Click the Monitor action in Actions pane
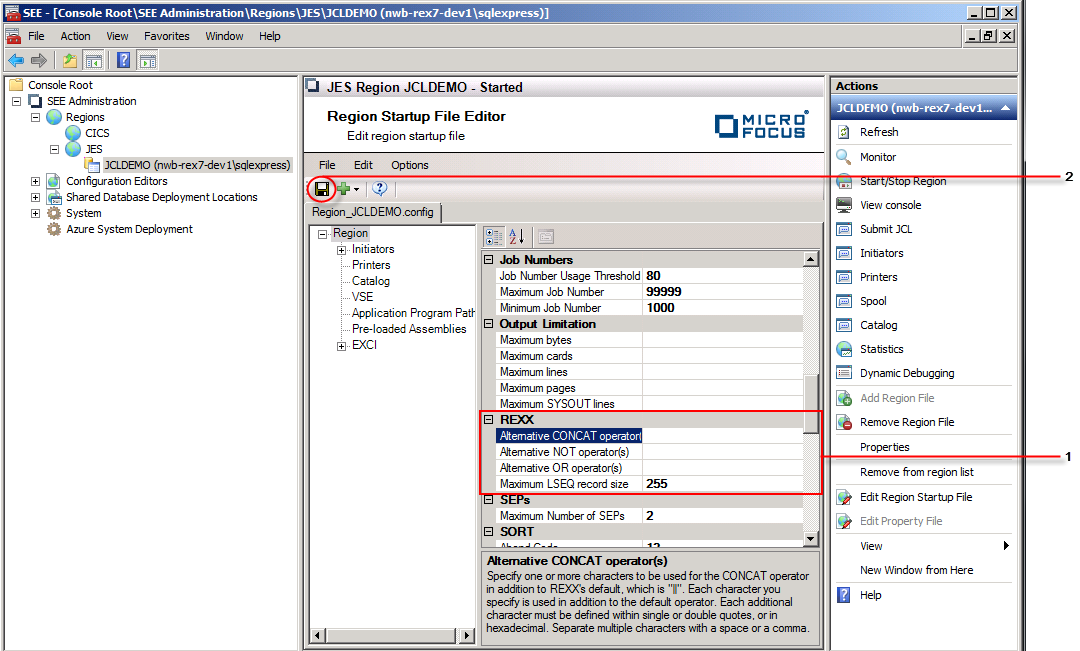The width and height of the screenshot is (1080, 651). point(877,157)
